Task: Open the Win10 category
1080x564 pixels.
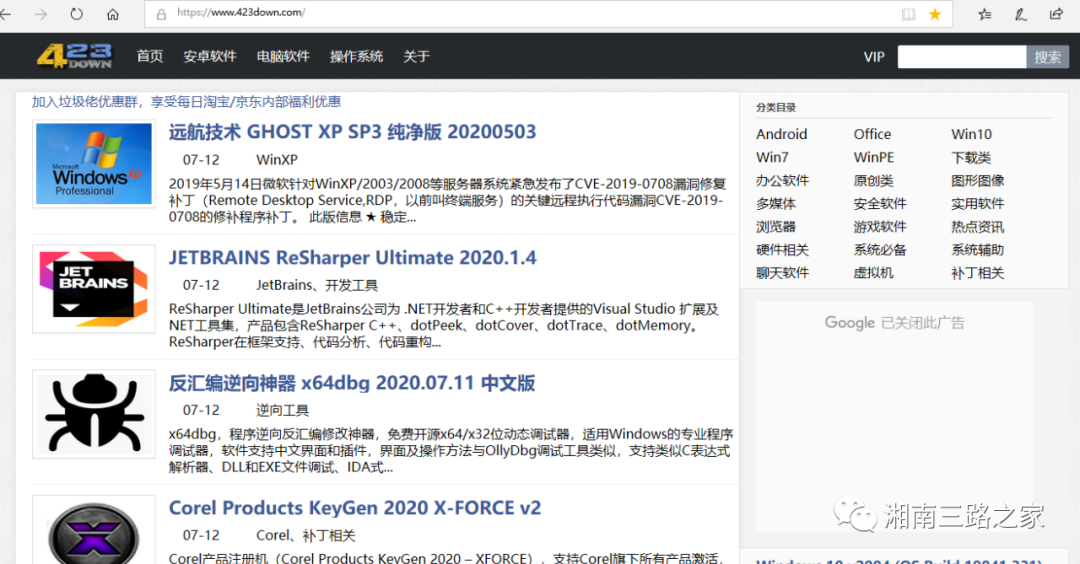Action: (971, 134)
